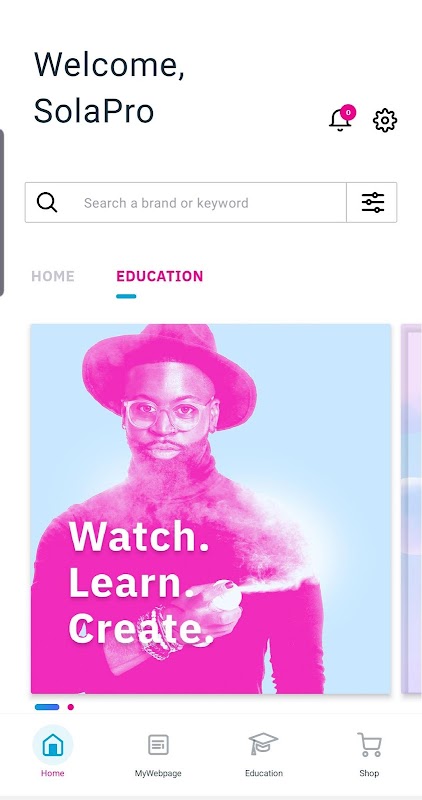
Task: Tap the Shop label in bottom bar
Action: [369, 773]
